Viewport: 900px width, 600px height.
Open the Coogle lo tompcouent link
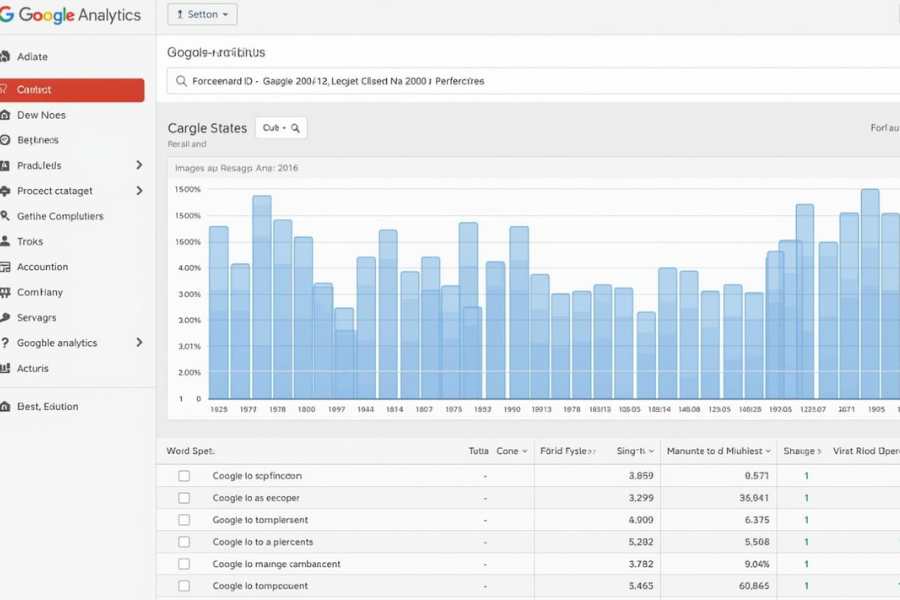click(x=260, y=586)
